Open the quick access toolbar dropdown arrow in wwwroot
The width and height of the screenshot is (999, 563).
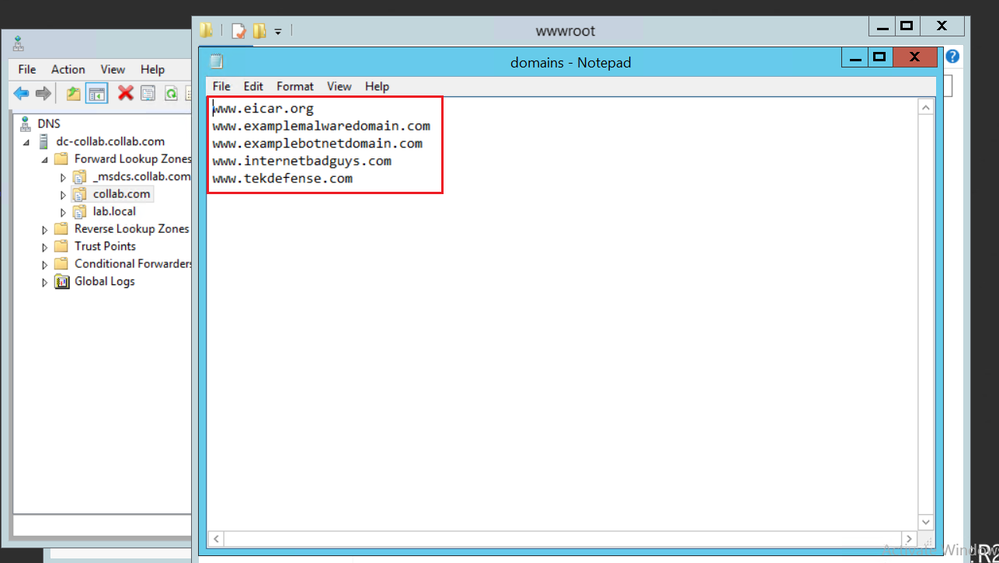pyautogui.click(x=278, y=31)
